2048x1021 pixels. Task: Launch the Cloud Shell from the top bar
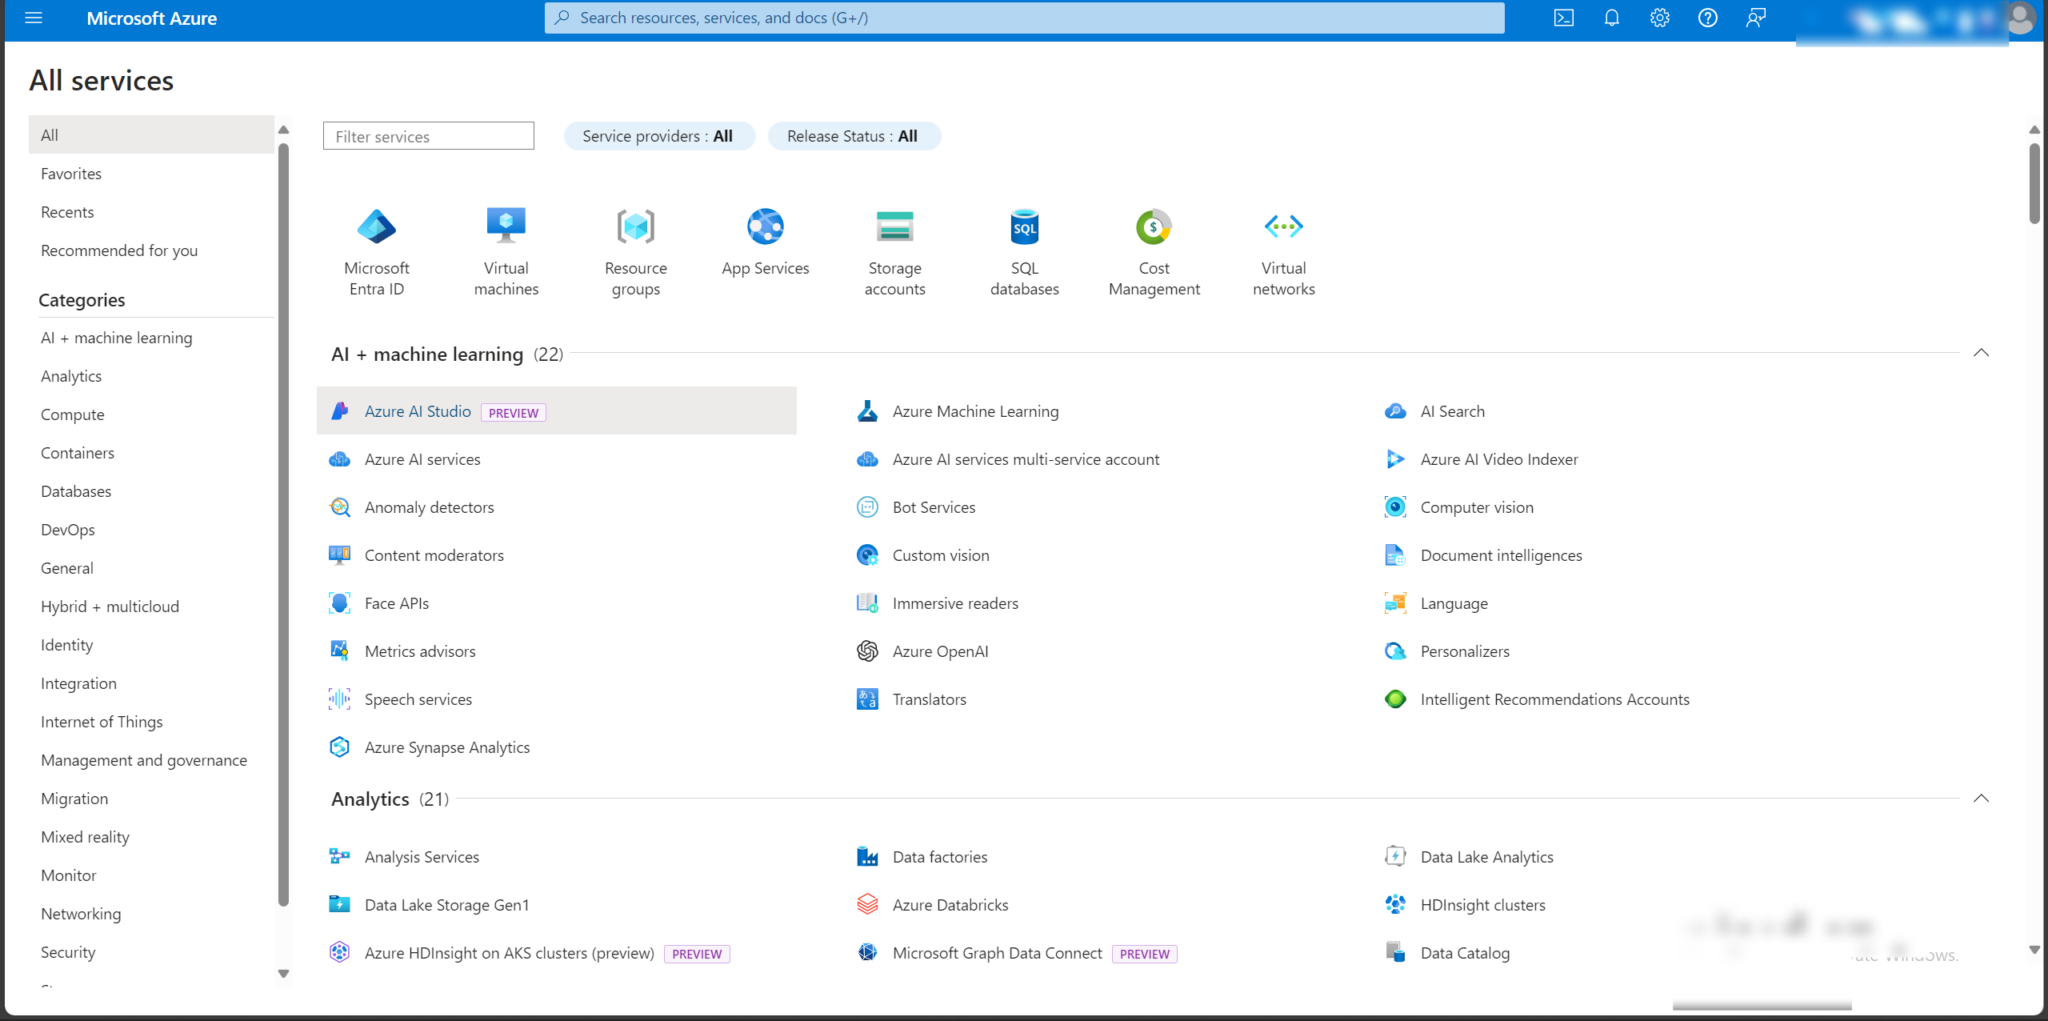[x=1563, y=17]
